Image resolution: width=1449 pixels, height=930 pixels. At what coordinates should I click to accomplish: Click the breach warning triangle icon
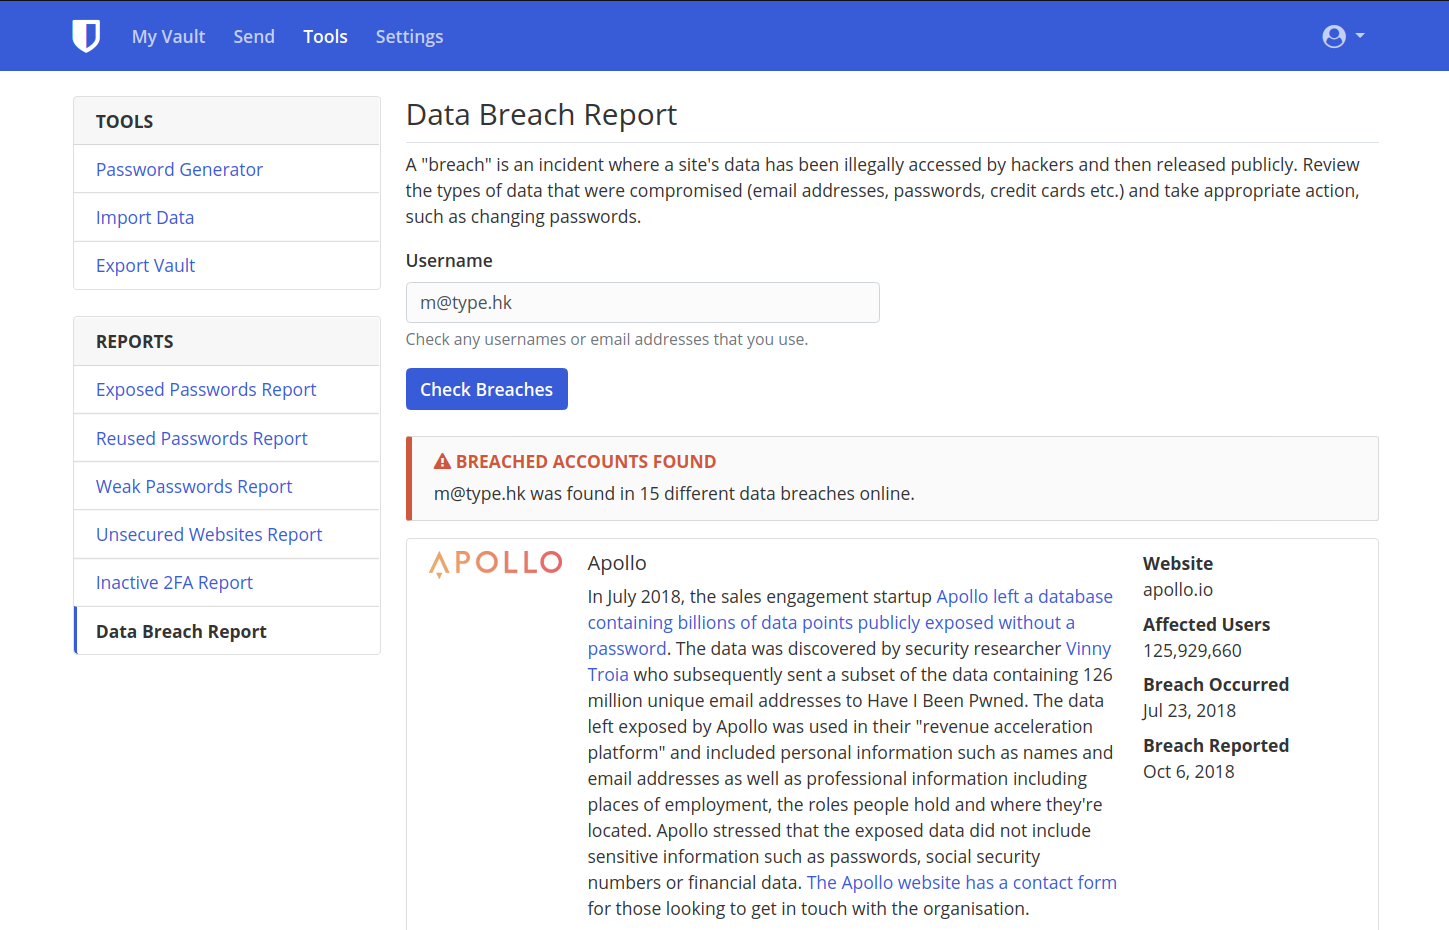coord(442,461)
